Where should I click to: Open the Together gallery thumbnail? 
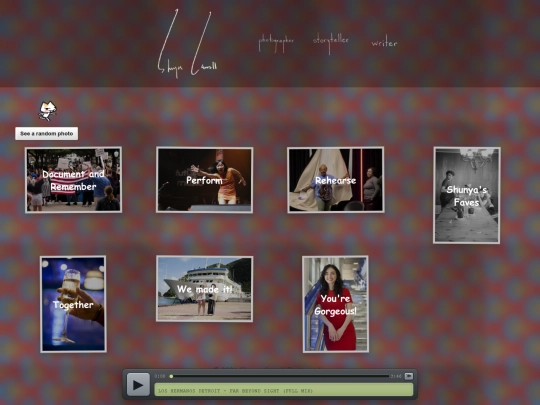pos(73,304)
